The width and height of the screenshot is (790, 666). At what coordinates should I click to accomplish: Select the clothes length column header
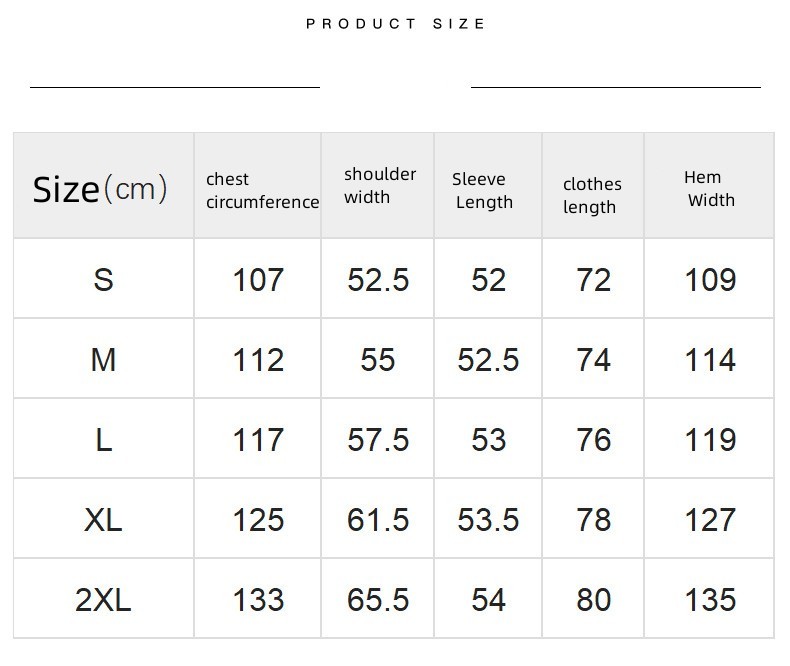tap(591, 195)
